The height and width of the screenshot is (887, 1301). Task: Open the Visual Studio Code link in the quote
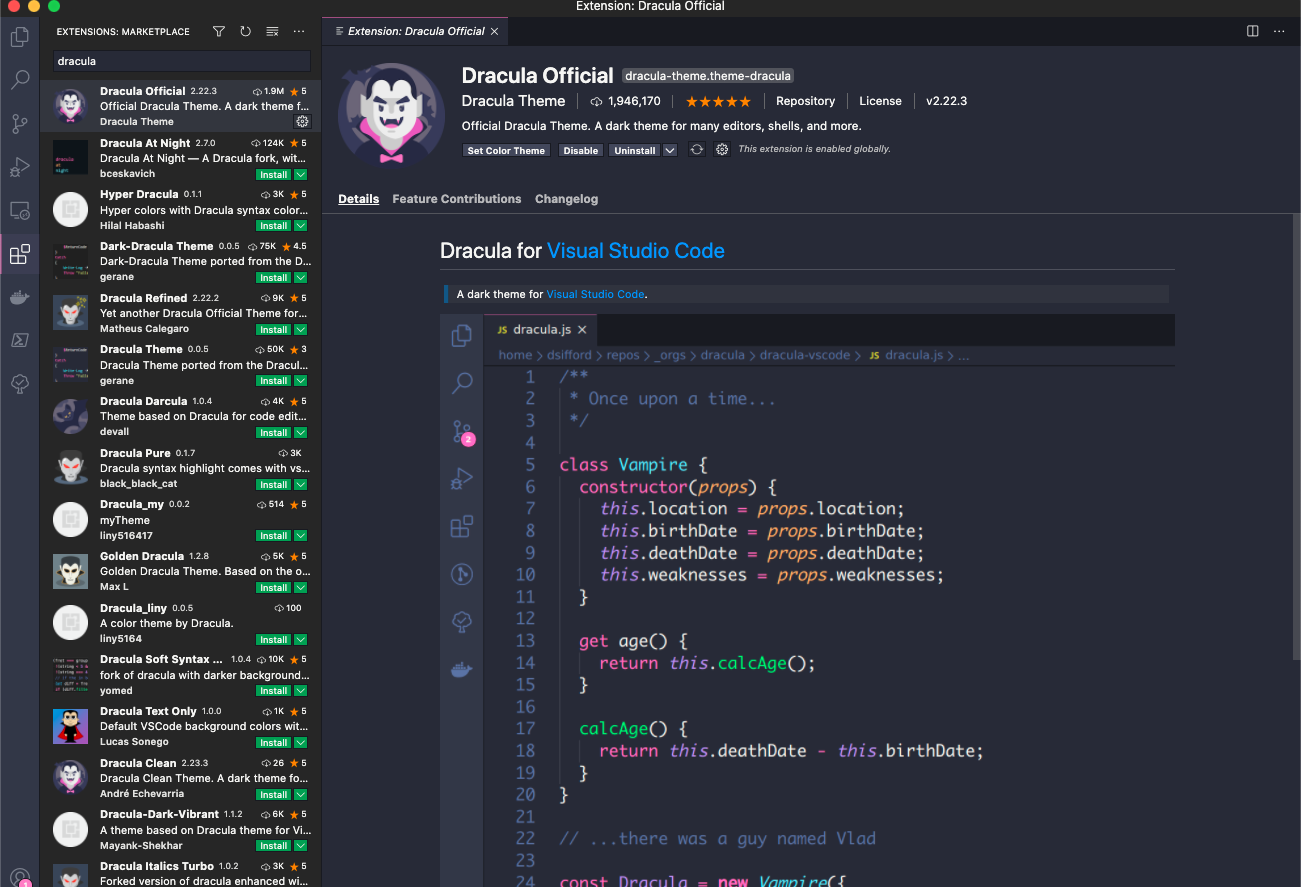(x=595, y=294)
